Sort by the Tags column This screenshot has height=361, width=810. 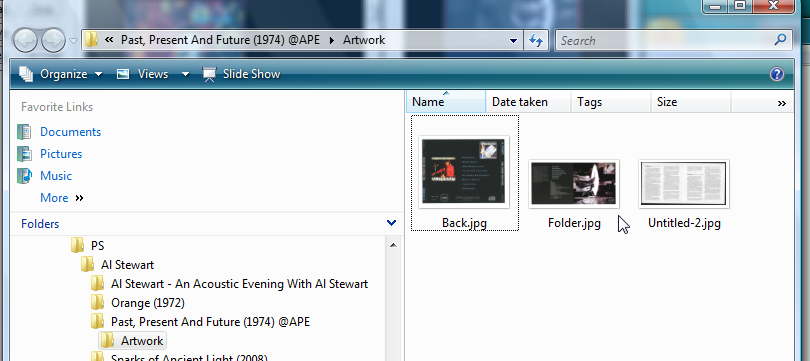[611, 102]
